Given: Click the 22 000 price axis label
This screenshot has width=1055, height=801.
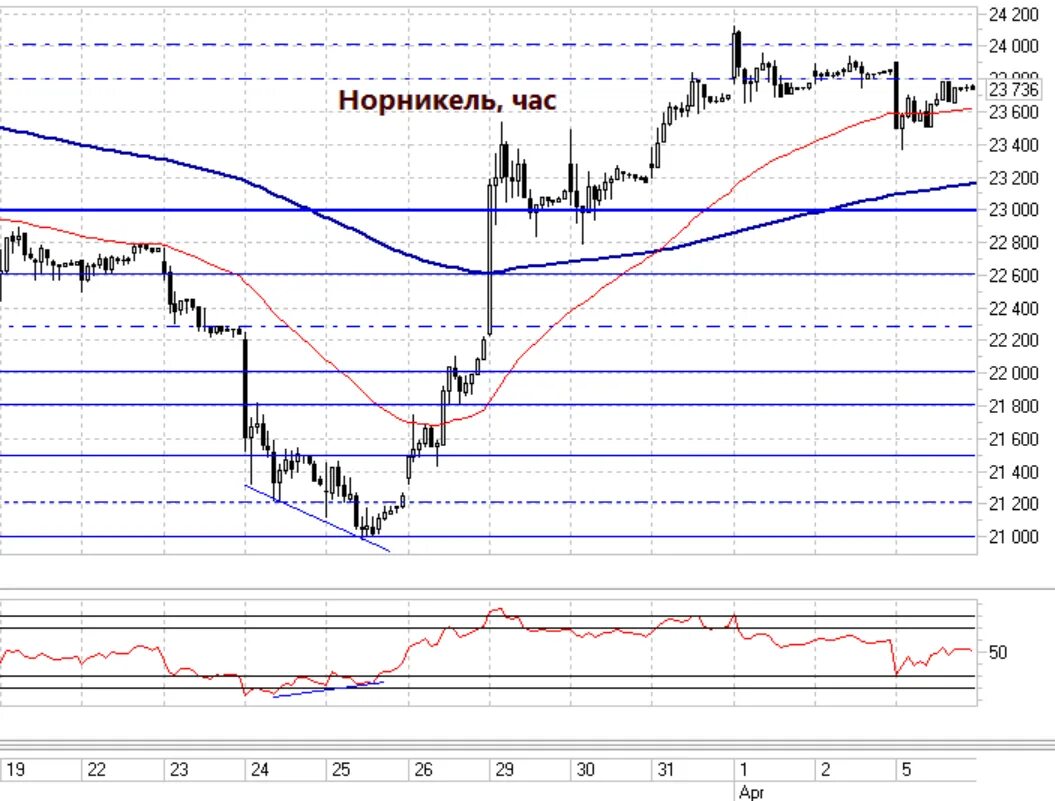Looking at the screenshot, I should pos(1013,373).
